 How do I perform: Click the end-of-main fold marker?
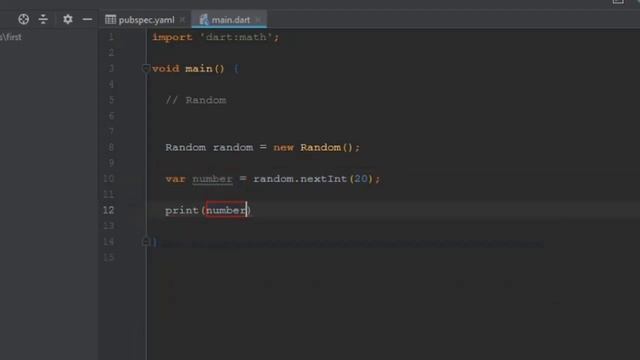click(x=145, y=242)
